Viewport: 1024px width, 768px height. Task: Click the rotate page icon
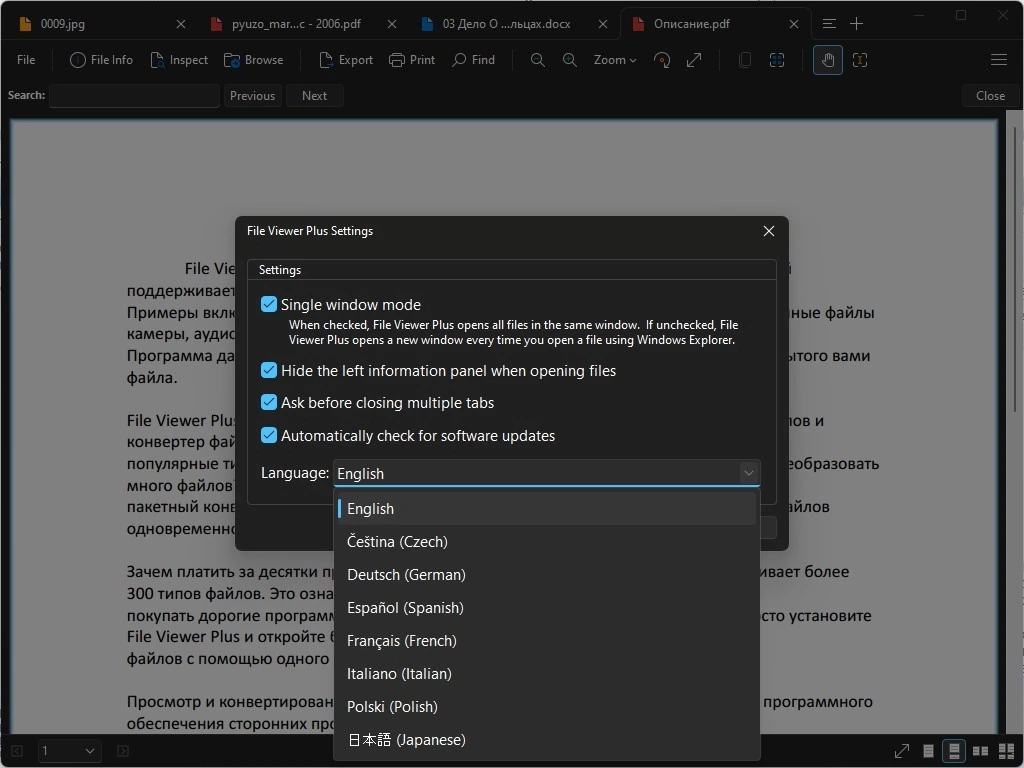pos(662,60)
